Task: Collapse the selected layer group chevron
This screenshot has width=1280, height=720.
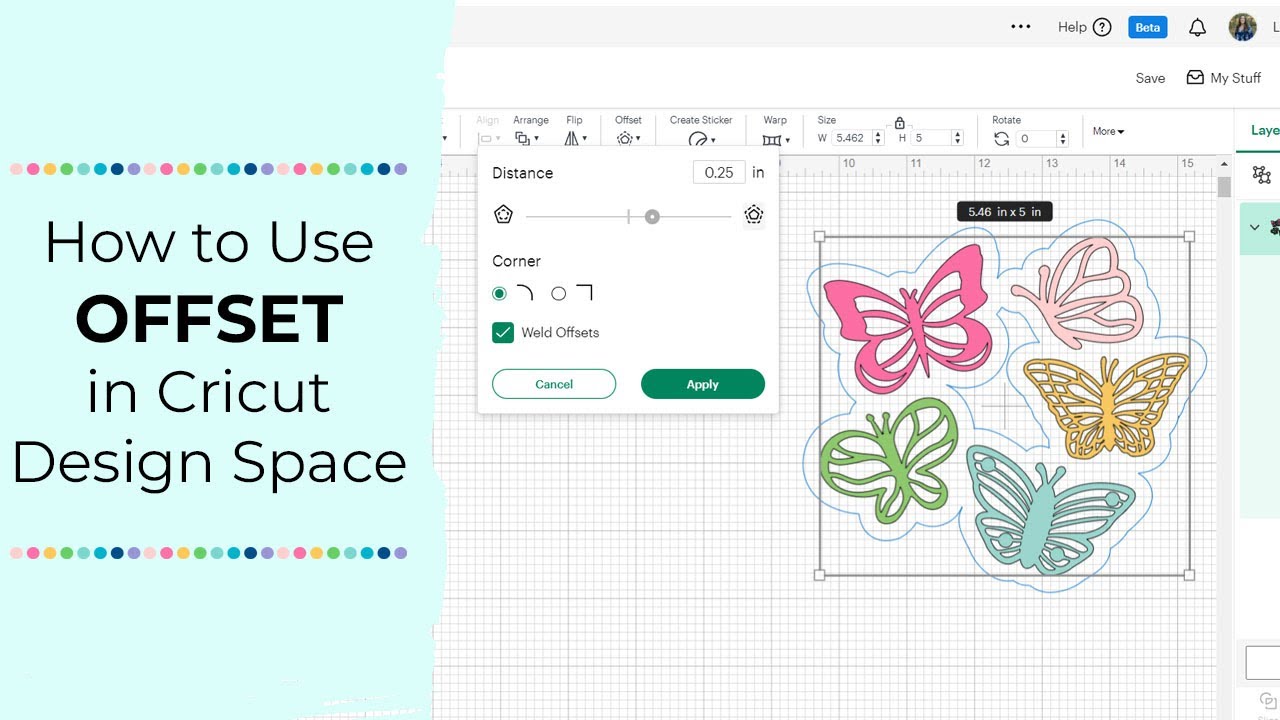Action: 1254,227
